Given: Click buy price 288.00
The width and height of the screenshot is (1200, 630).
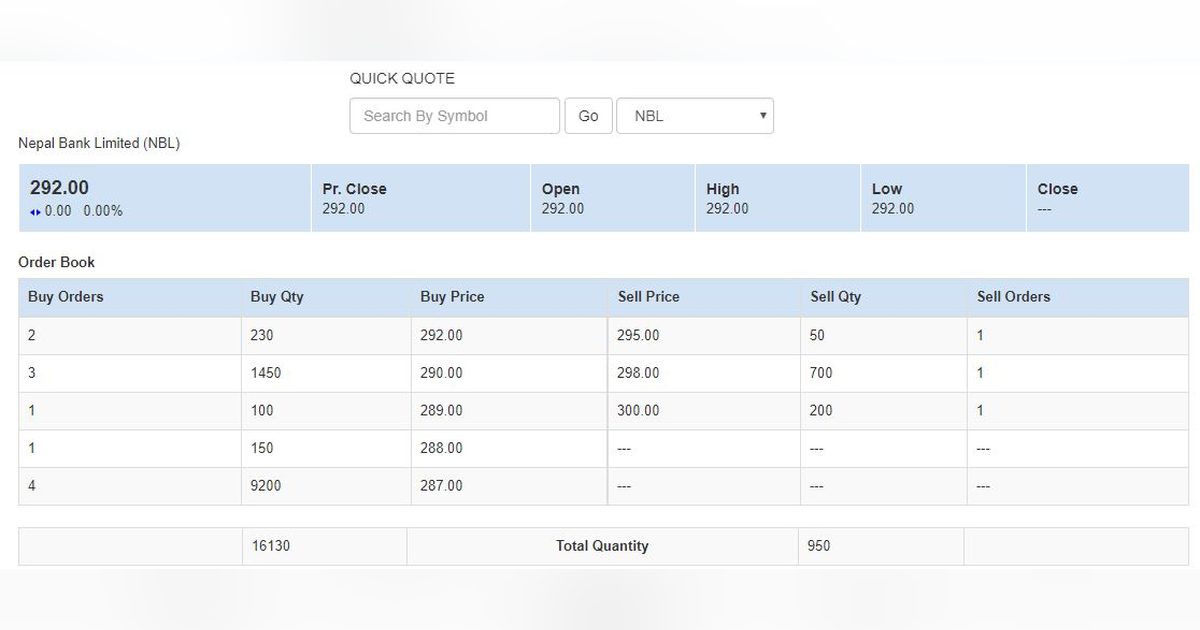Looking at the screenshot, I should tap(441, 449).
